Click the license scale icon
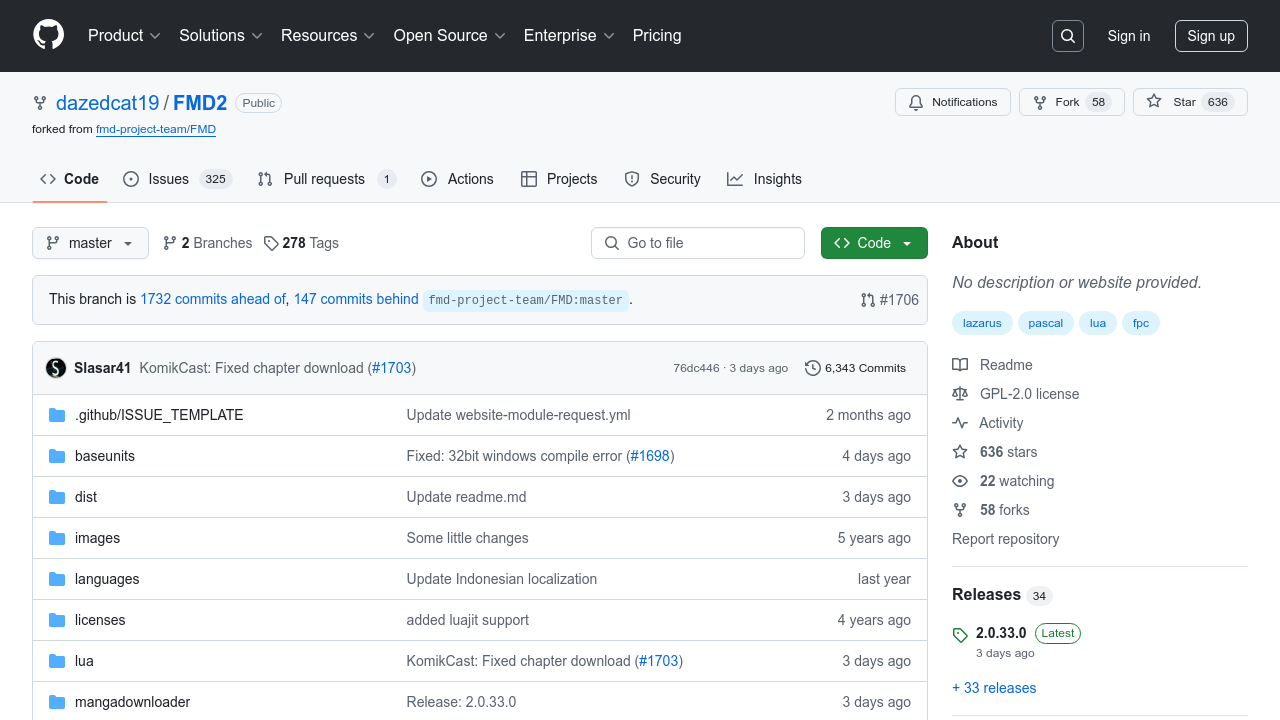This screenshot has height=720, width=1280. point(960,394)
